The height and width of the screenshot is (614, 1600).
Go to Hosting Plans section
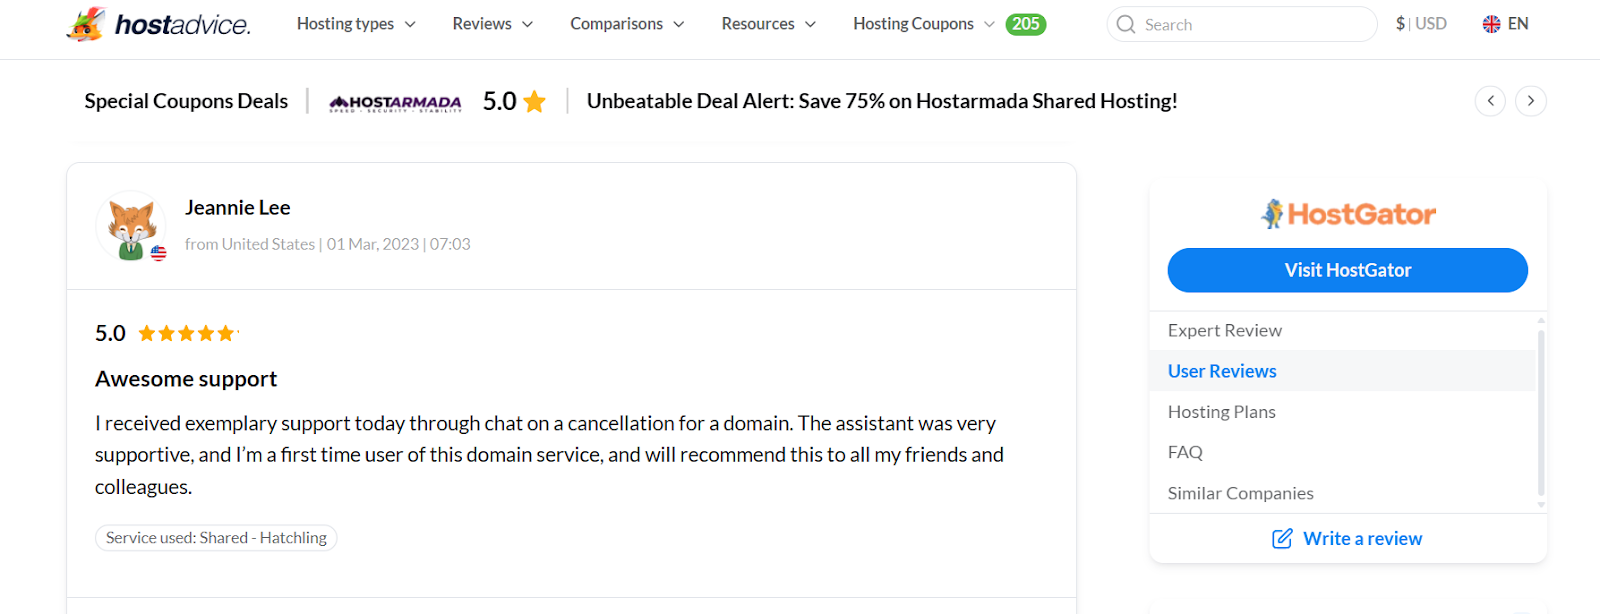[x=1222, y=412]
